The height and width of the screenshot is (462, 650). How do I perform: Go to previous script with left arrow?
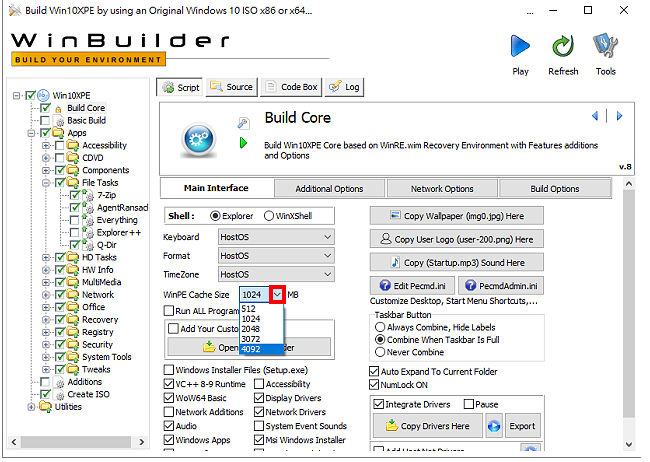click(595, 116)
